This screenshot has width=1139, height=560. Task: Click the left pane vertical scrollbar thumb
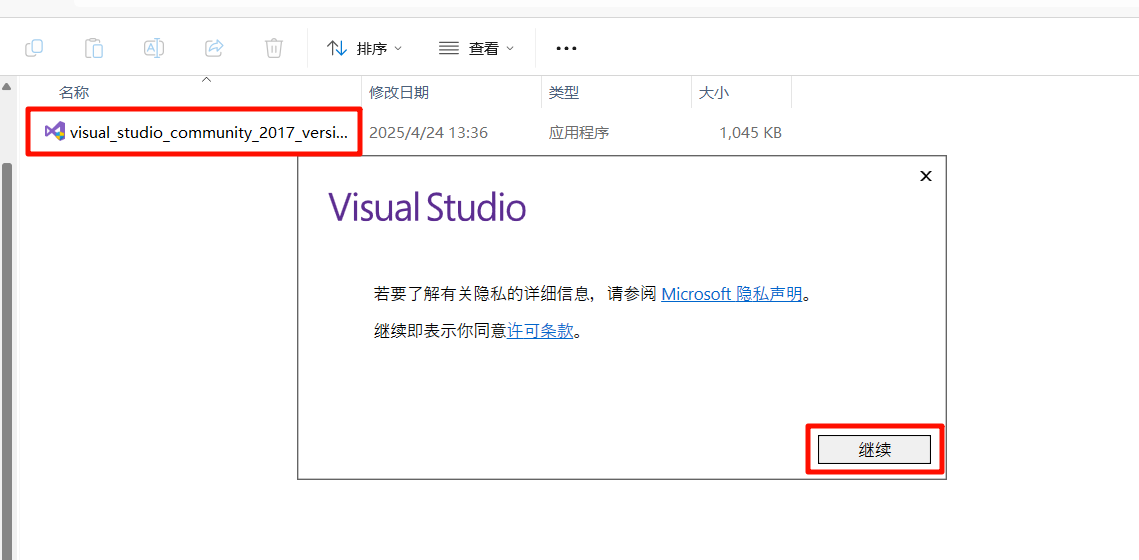[x=7, y=362]
